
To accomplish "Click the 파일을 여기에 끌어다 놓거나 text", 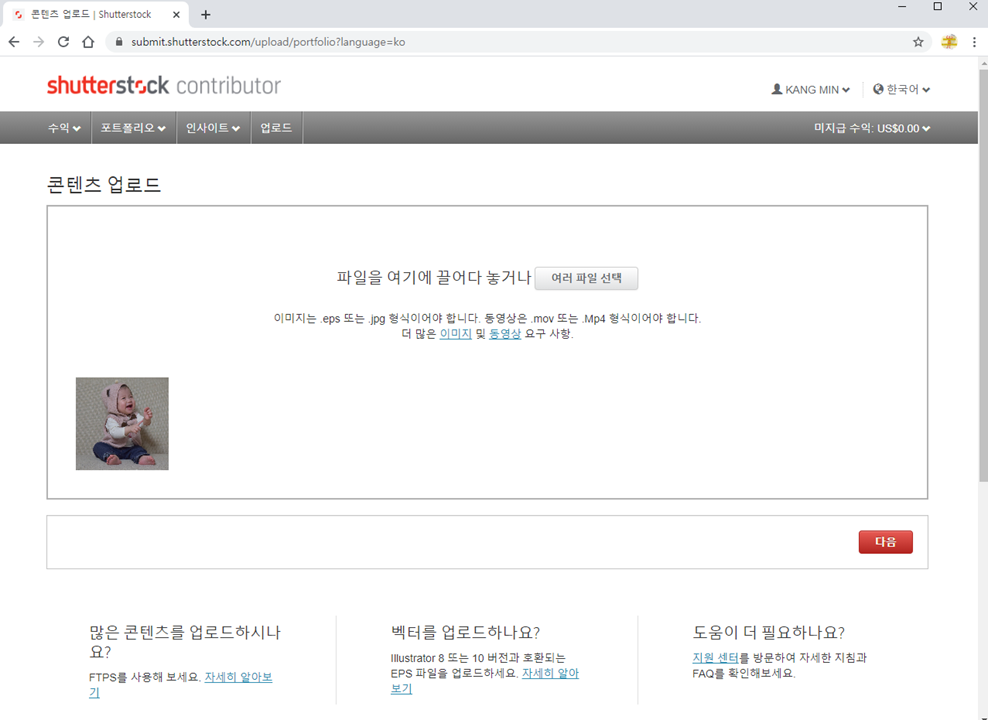I will click(x=434, y=278).
